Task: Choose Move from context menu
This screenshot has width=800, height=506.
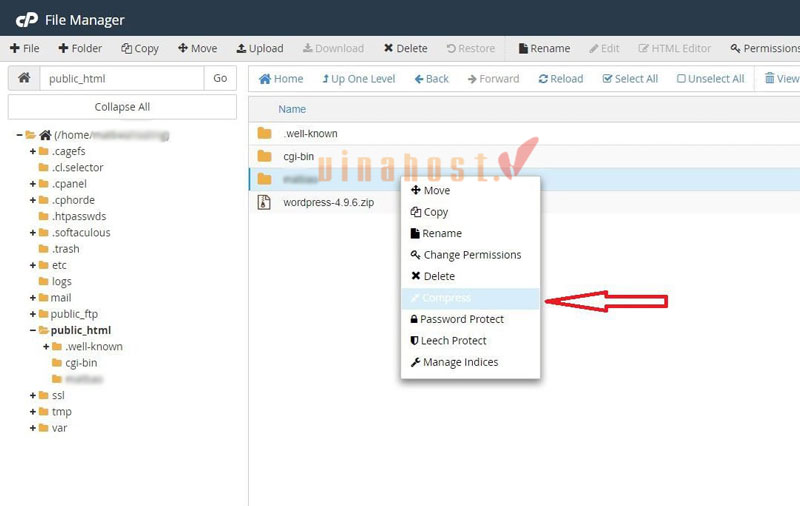Action: tap(470, 190)
